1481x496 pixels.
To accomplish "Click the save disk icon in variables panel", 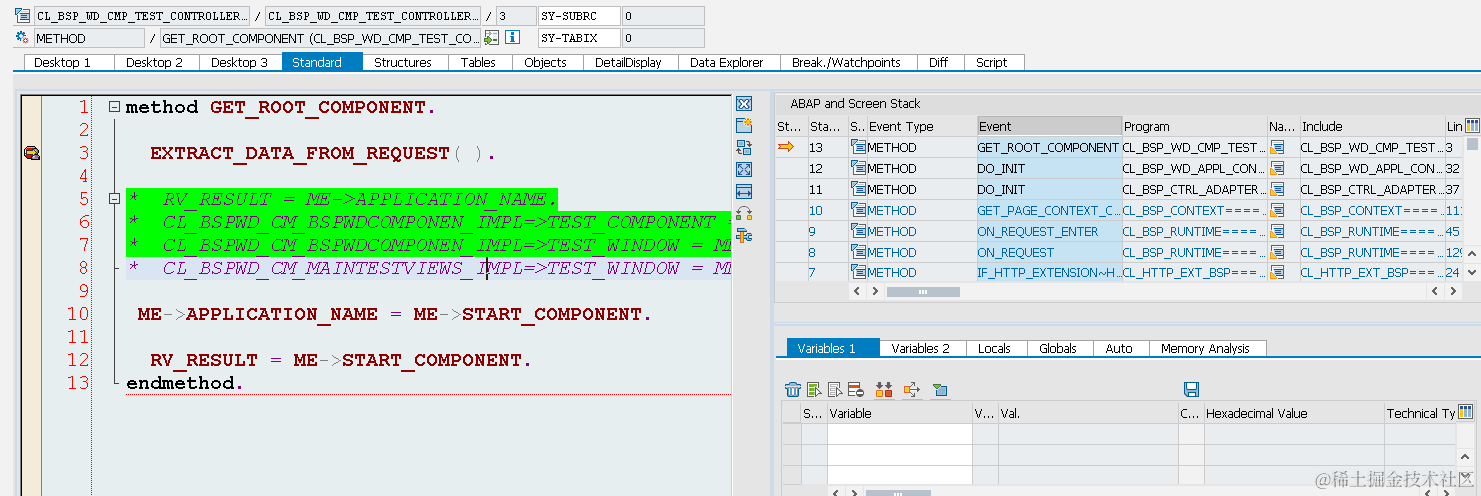I will pos(1191,389).
